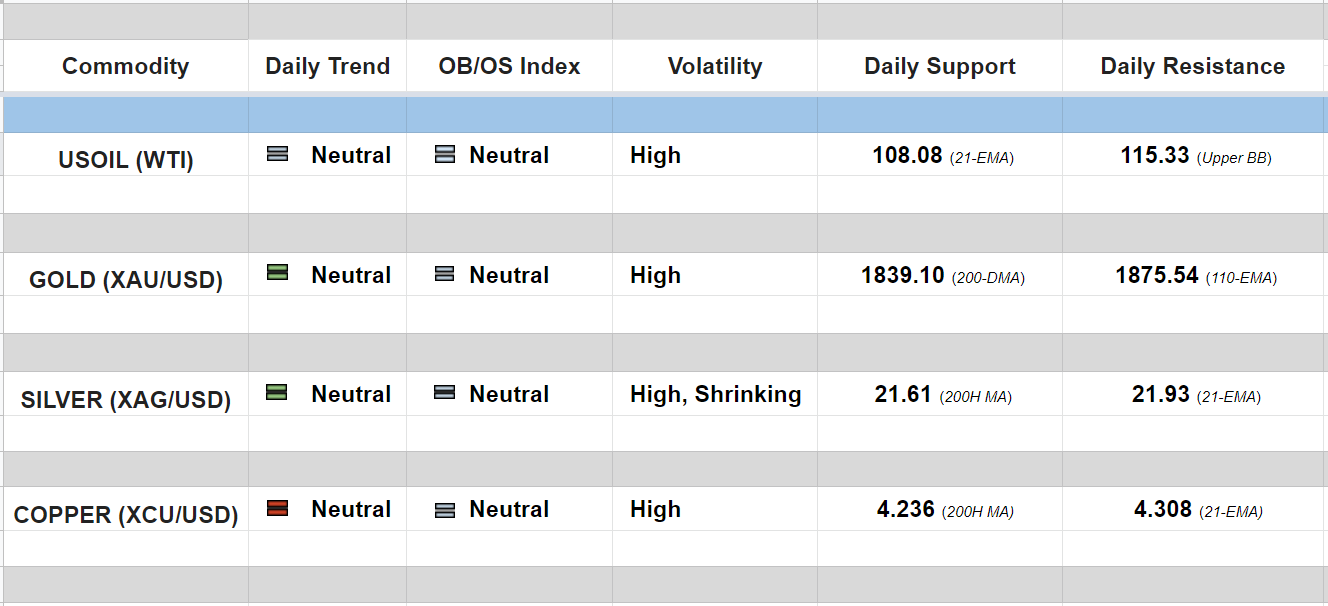Select copper resistance value 4.308
Viewport: 1328px width, 606px height.
click(x=1162, y=509)
